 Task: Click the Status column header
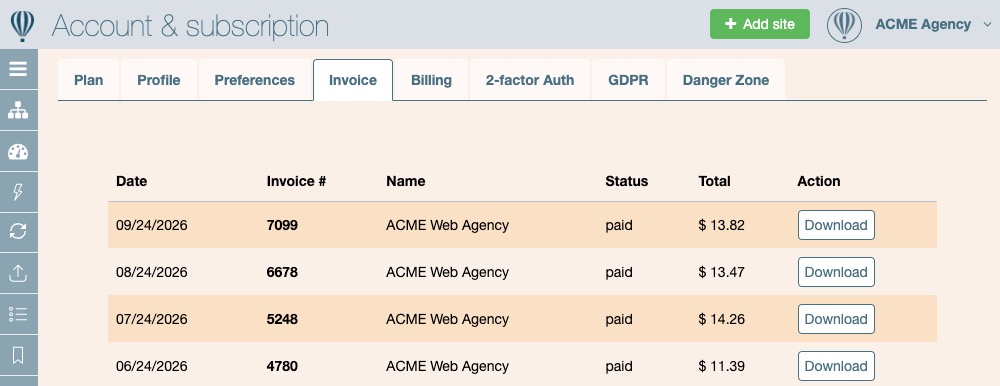point(626,181)
